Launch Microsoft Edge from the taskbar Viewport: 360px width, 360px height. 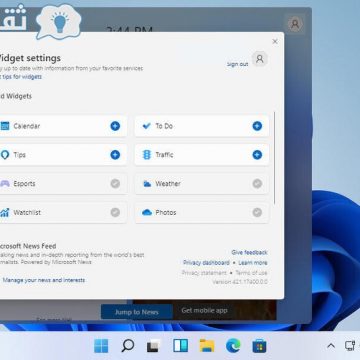(233, 346)
